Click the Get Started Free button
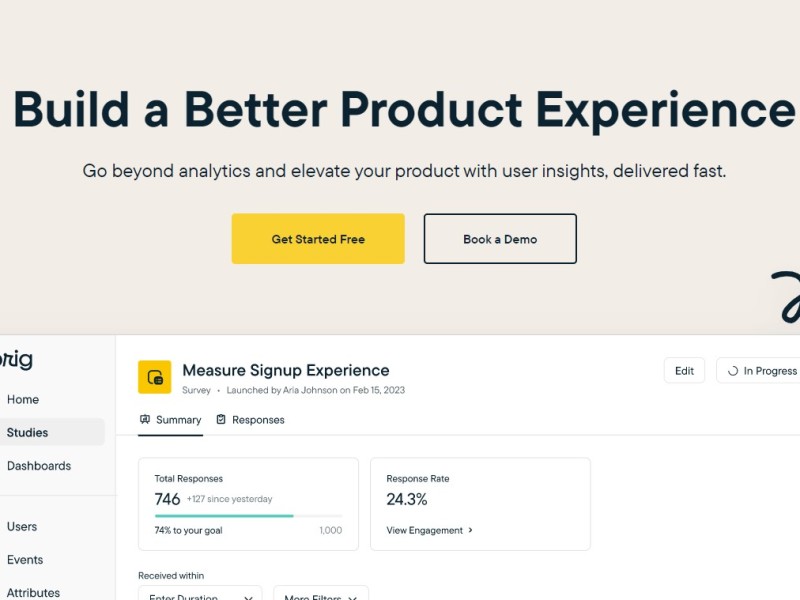 (318, 239)
